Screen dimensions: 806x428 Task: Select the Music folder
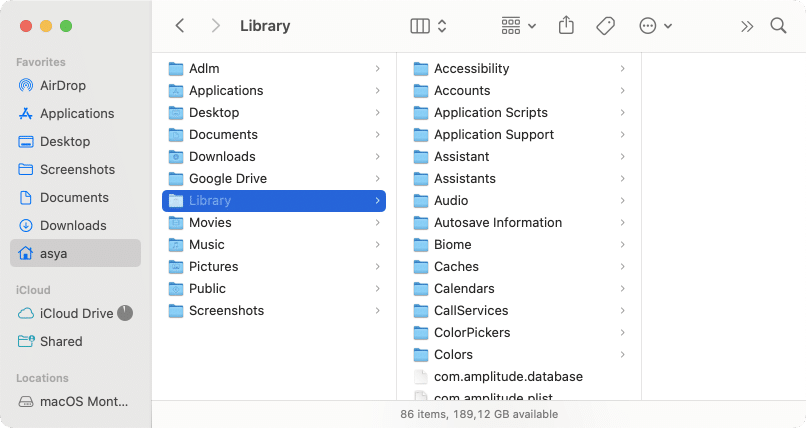point(274,245)
